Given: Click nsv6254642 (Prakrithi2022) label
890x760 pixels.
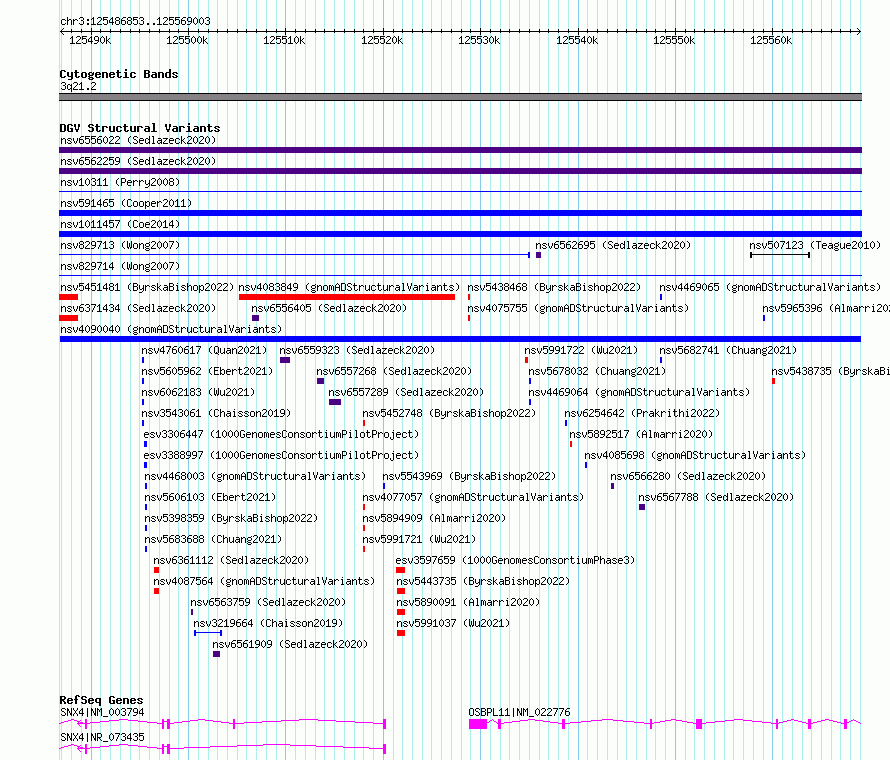Looking at the screenshot, I should 642,413.
